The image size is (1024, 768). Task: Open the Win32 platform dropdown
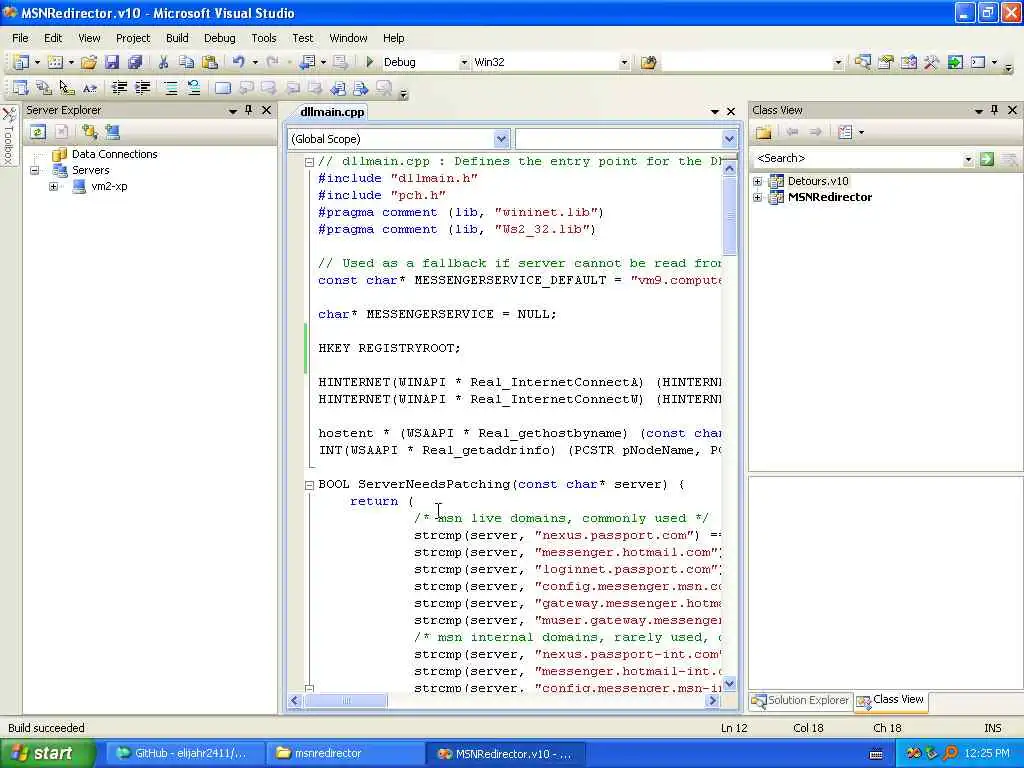pos(624,63)
